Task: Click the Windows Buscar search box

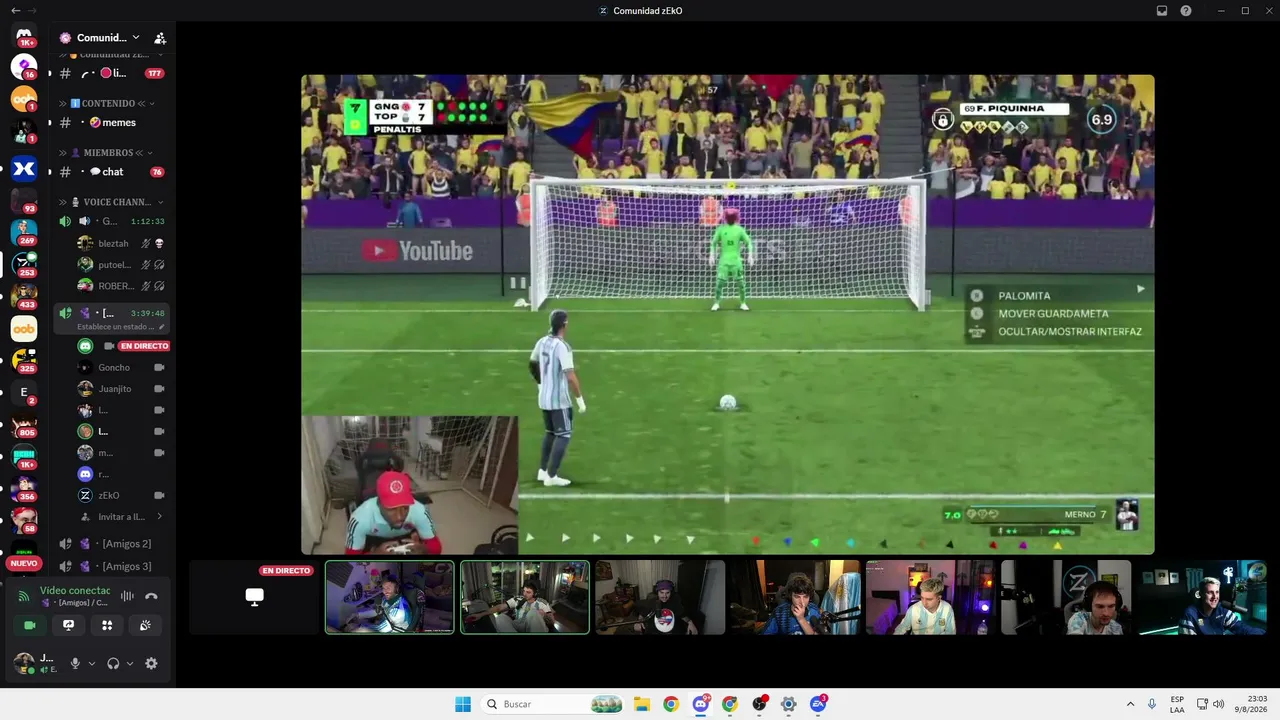Action: click(x=552, y=704)
